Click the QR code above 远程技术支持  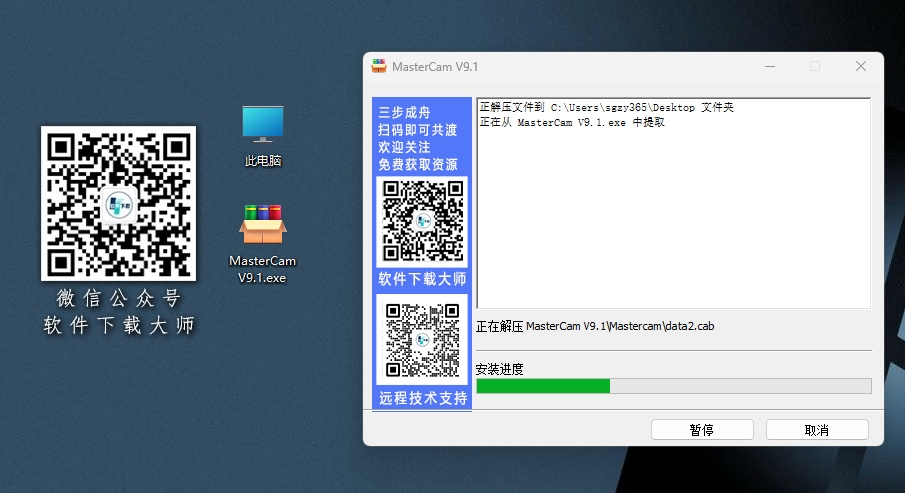click(x=422, y=339)
